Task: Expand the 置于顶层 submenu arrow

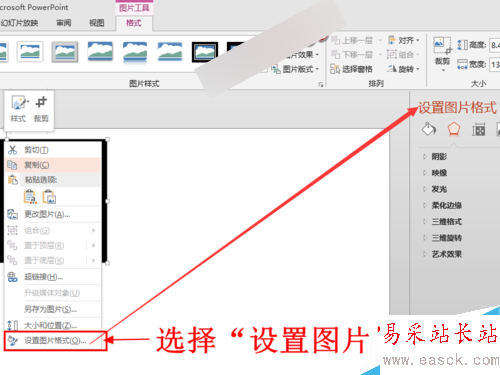Action: pyautogui.click(x=93, y=245)
